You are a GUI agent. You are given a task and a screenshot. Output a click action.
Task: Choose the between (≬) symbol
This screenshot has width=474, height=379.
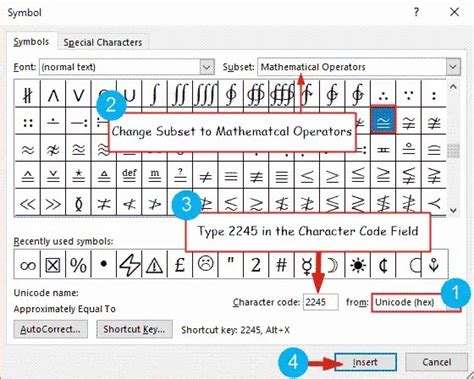(x=78, y=202)
